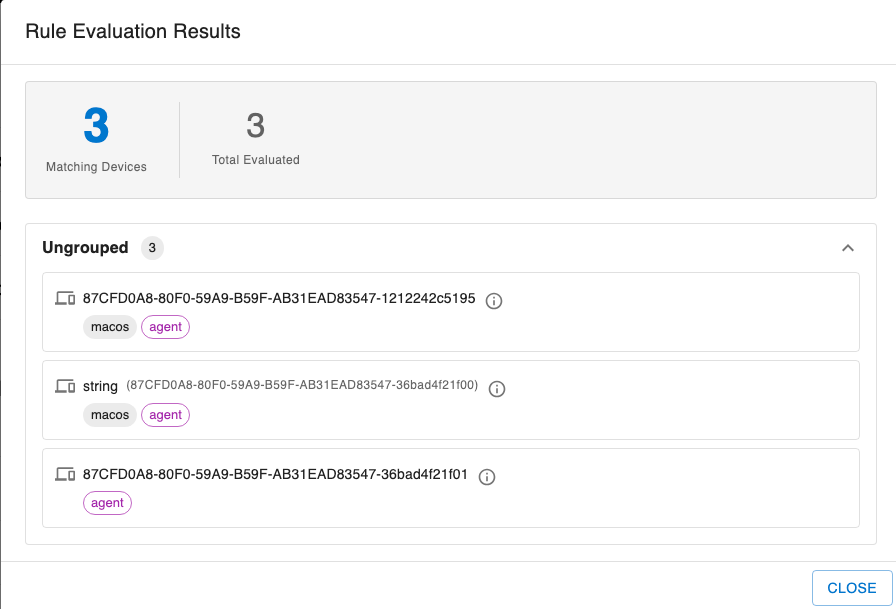This screenshot has width=896, height=609.
Task: Open the info icon for the device ending 21f01
Action: click(487, 476)
